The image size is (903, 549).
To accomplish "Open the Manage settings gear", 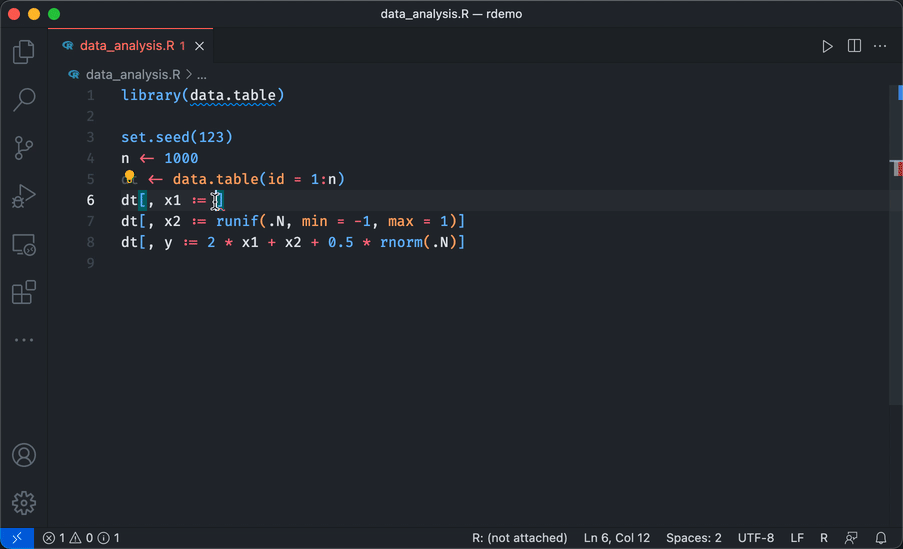I will point(24,502).
